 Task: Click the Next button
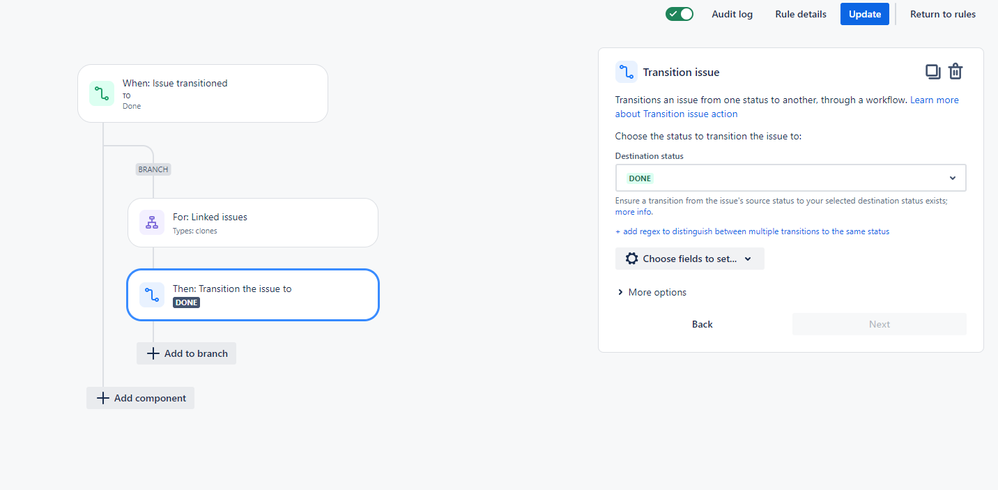pyautogui.click(x=879, y=324)
